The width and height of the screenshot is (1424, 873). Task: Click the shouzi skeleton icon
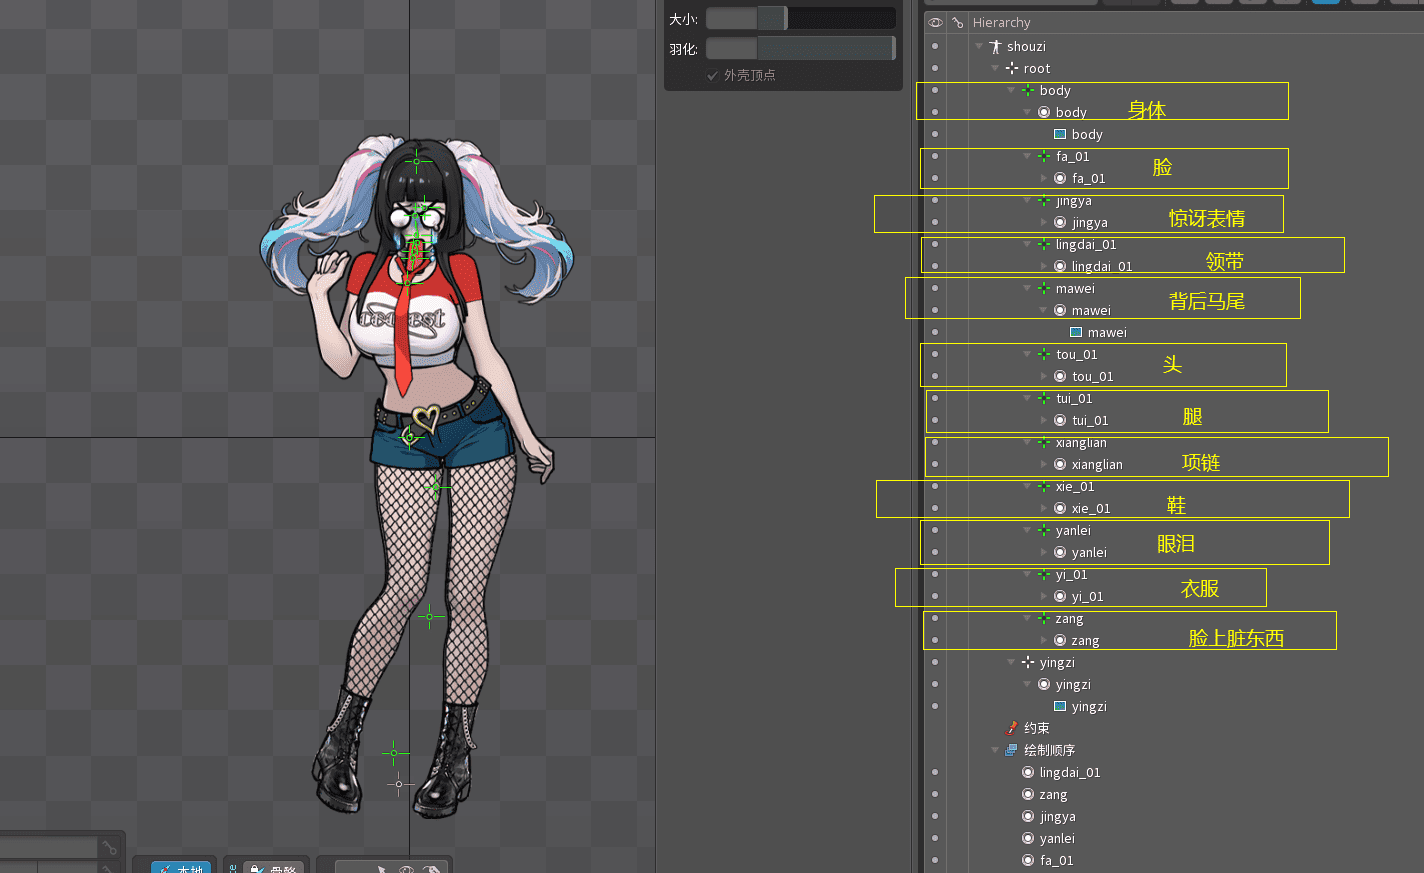tap(995, 47)
